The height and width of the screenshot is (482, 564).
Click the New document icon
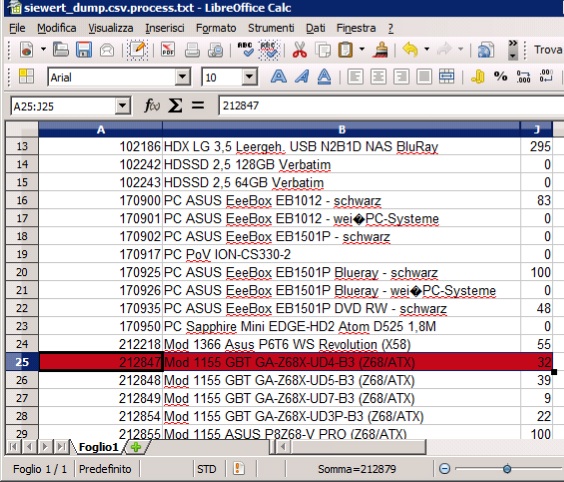coord(27,50)
